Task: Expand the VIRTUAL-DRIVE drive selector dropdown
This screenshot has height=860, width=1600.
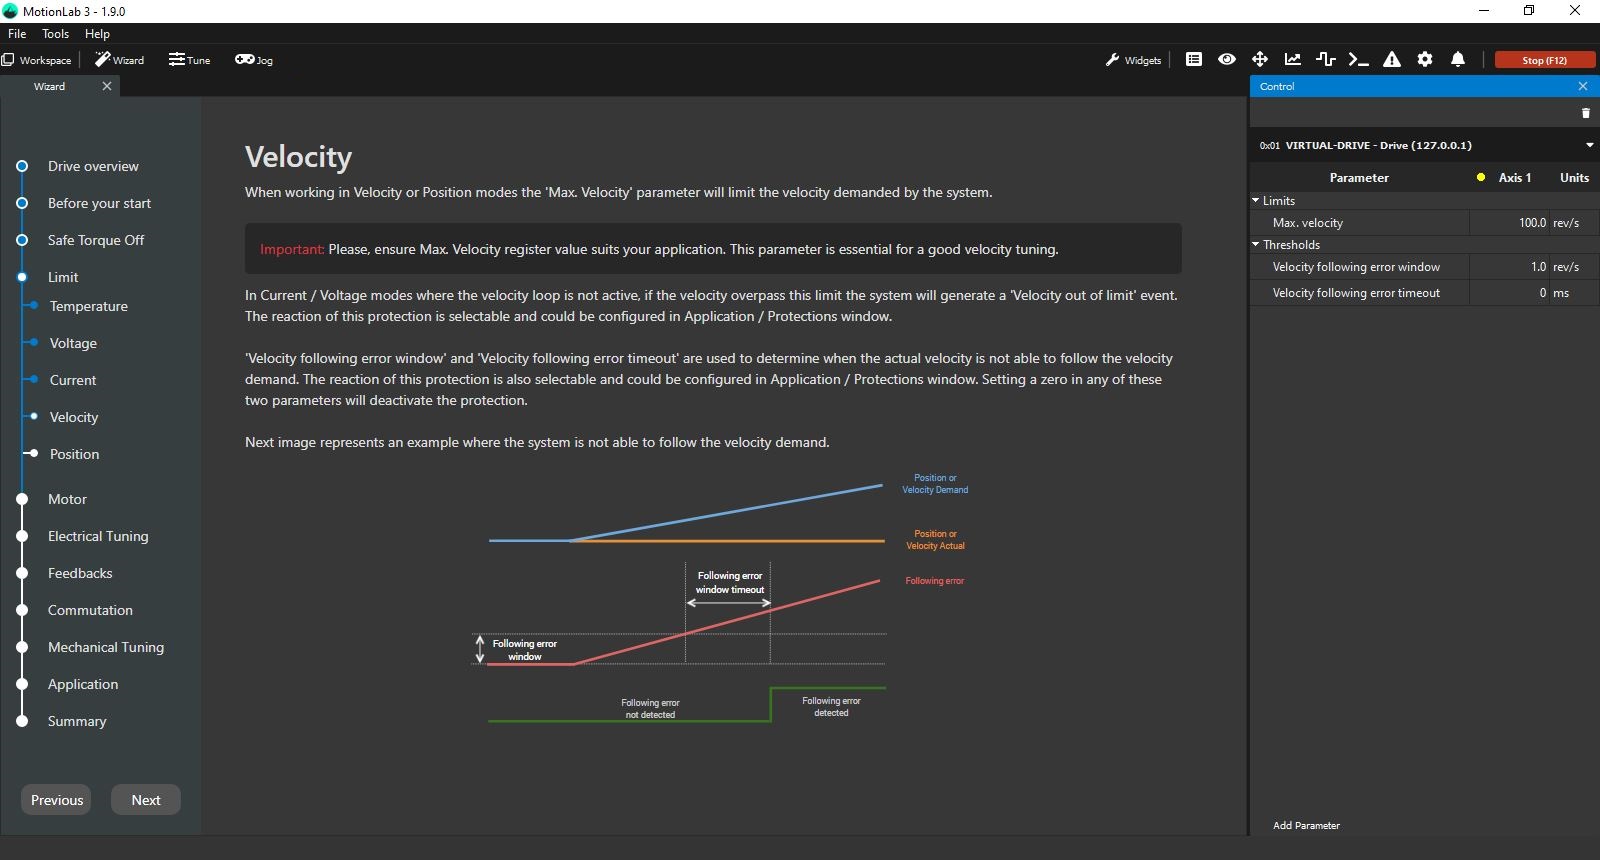Action: point(1589,145)
